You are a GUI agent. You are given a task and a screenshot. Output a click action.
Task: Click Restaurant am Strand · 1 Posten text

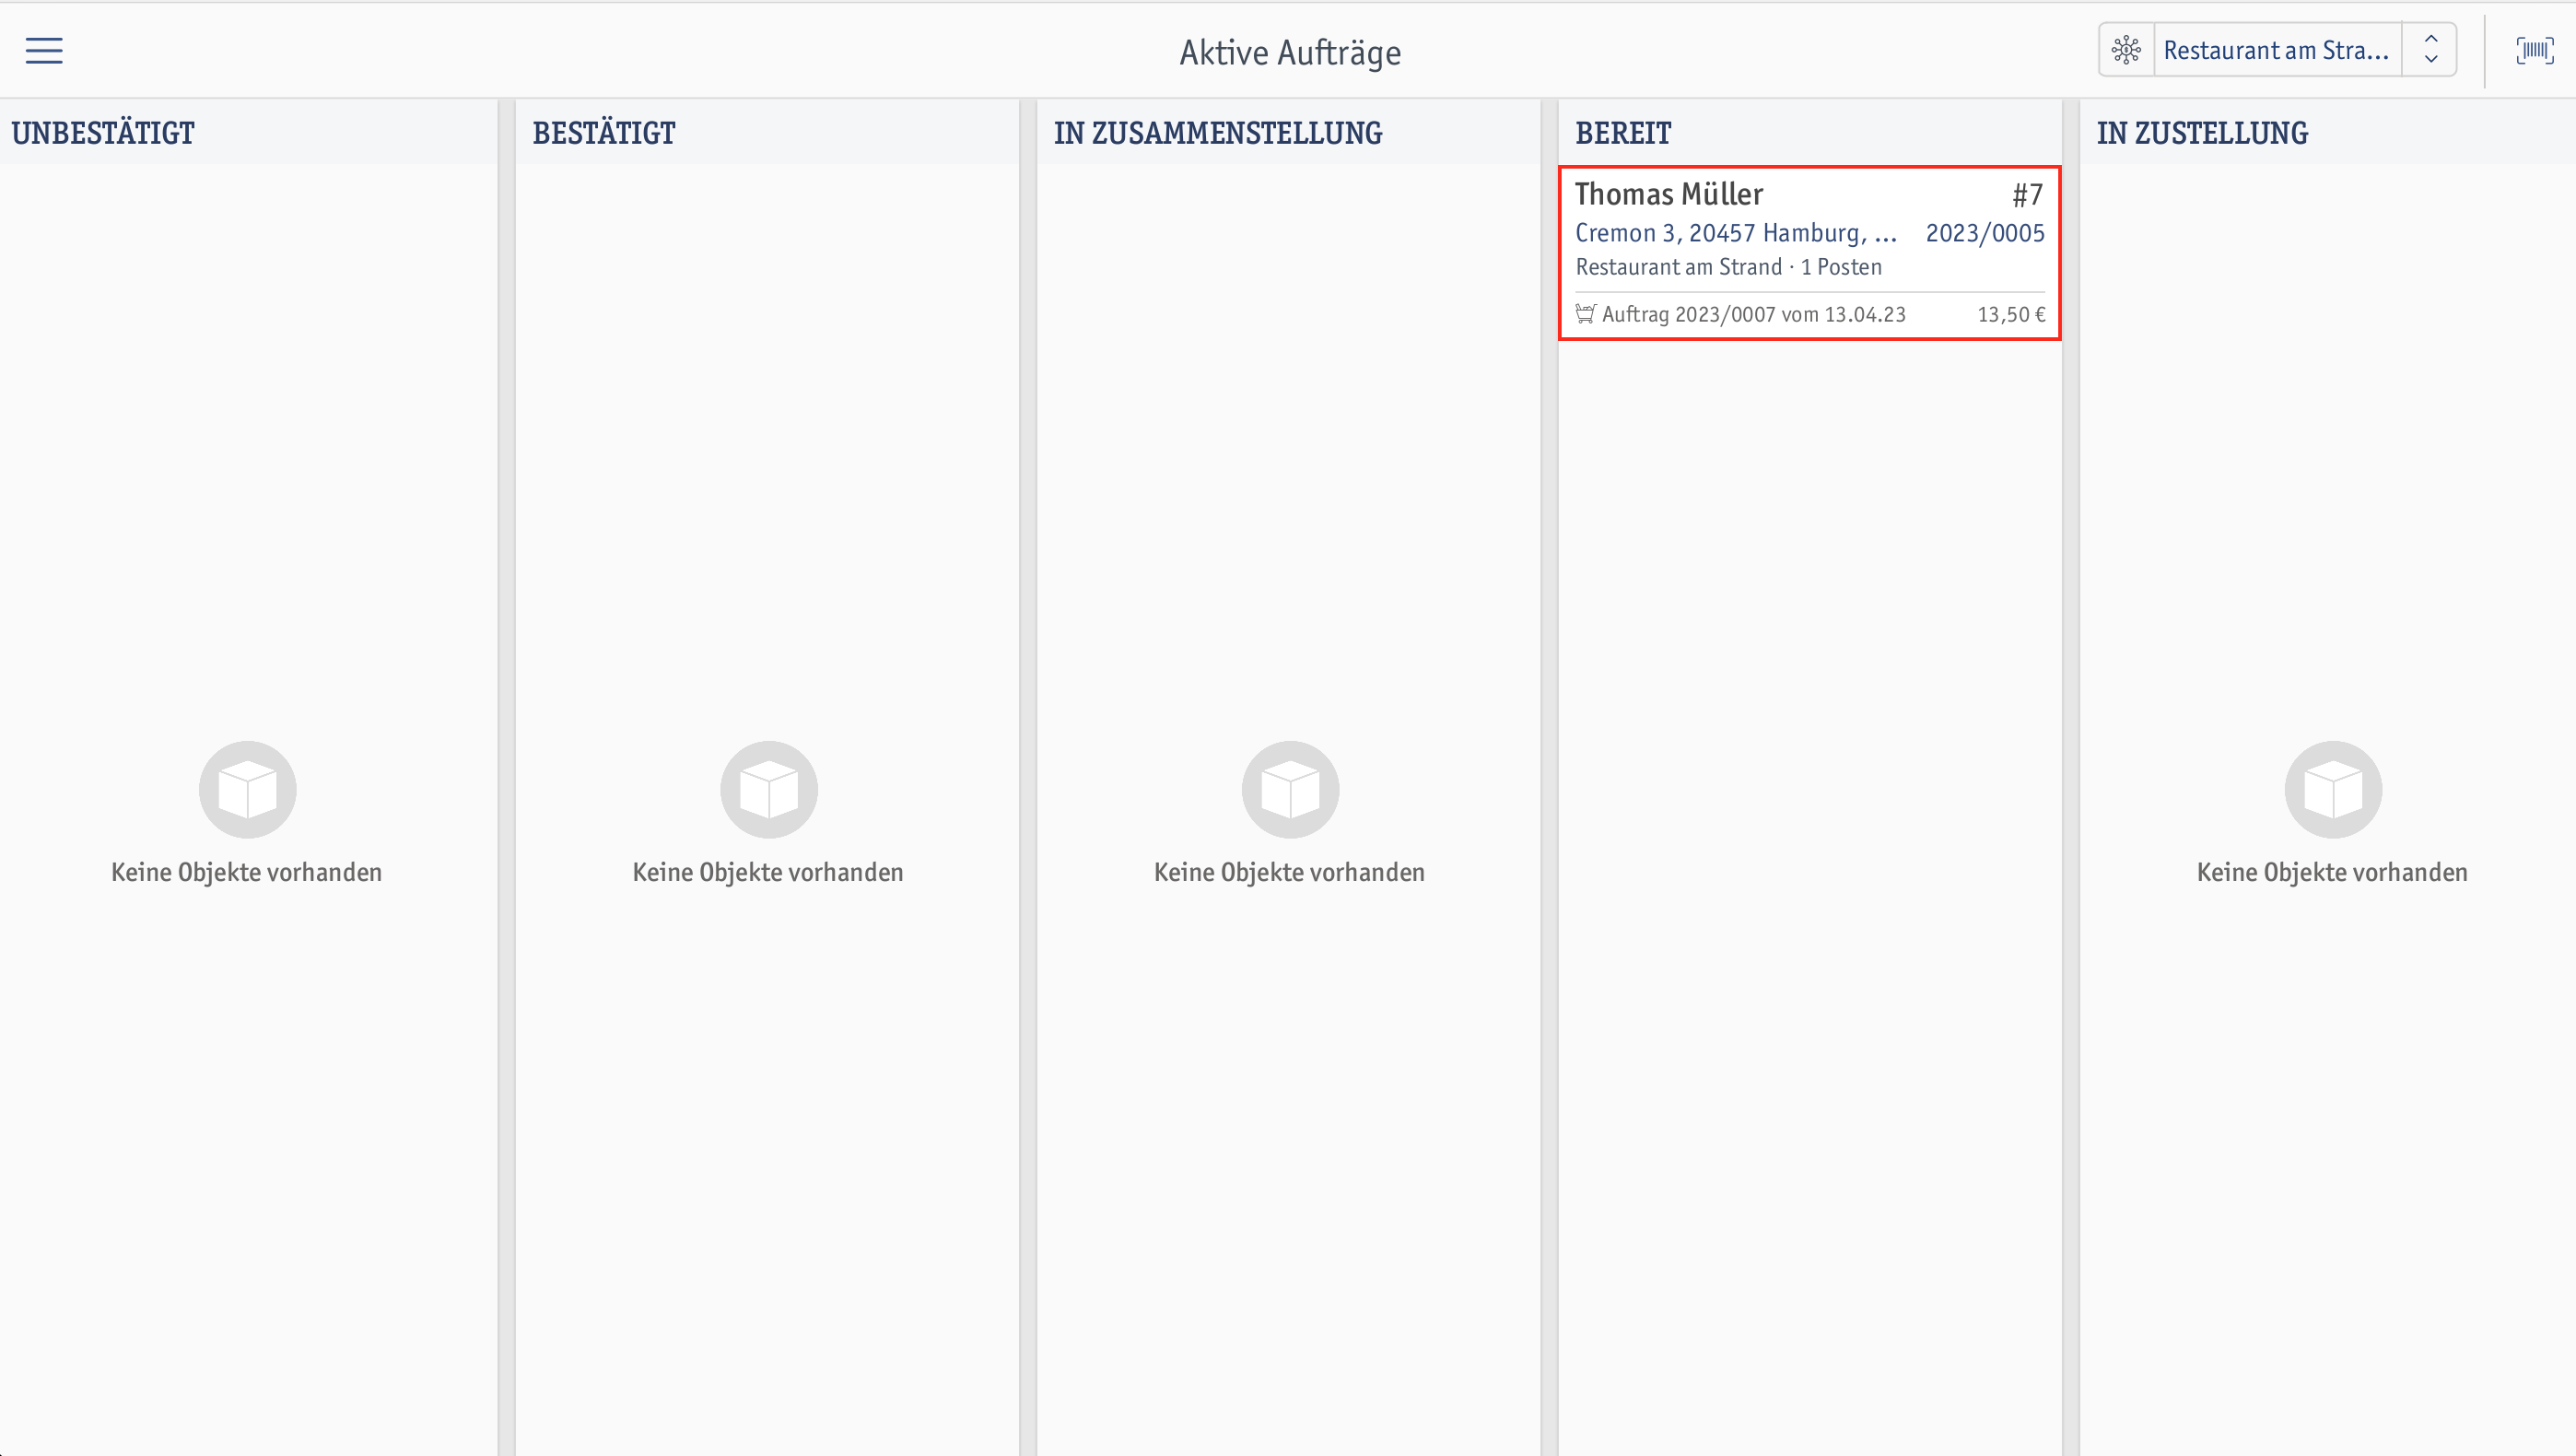1728,267
